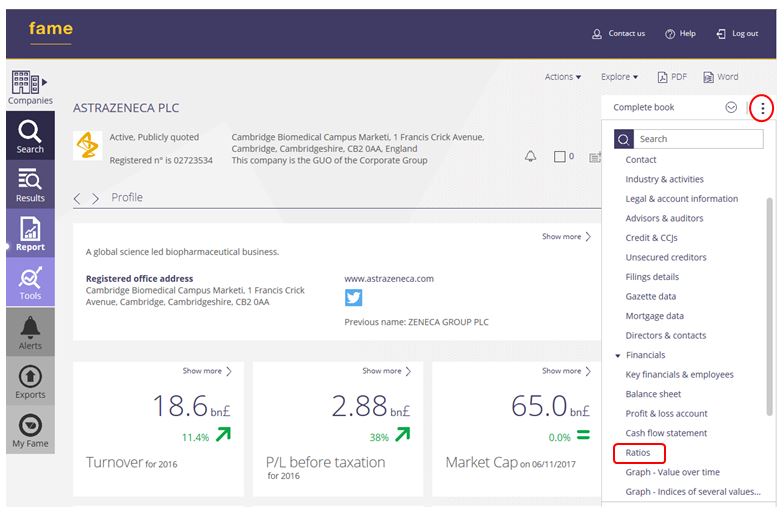
Task: Open www.astrazeneca.com website link
Action: point(389,279)
